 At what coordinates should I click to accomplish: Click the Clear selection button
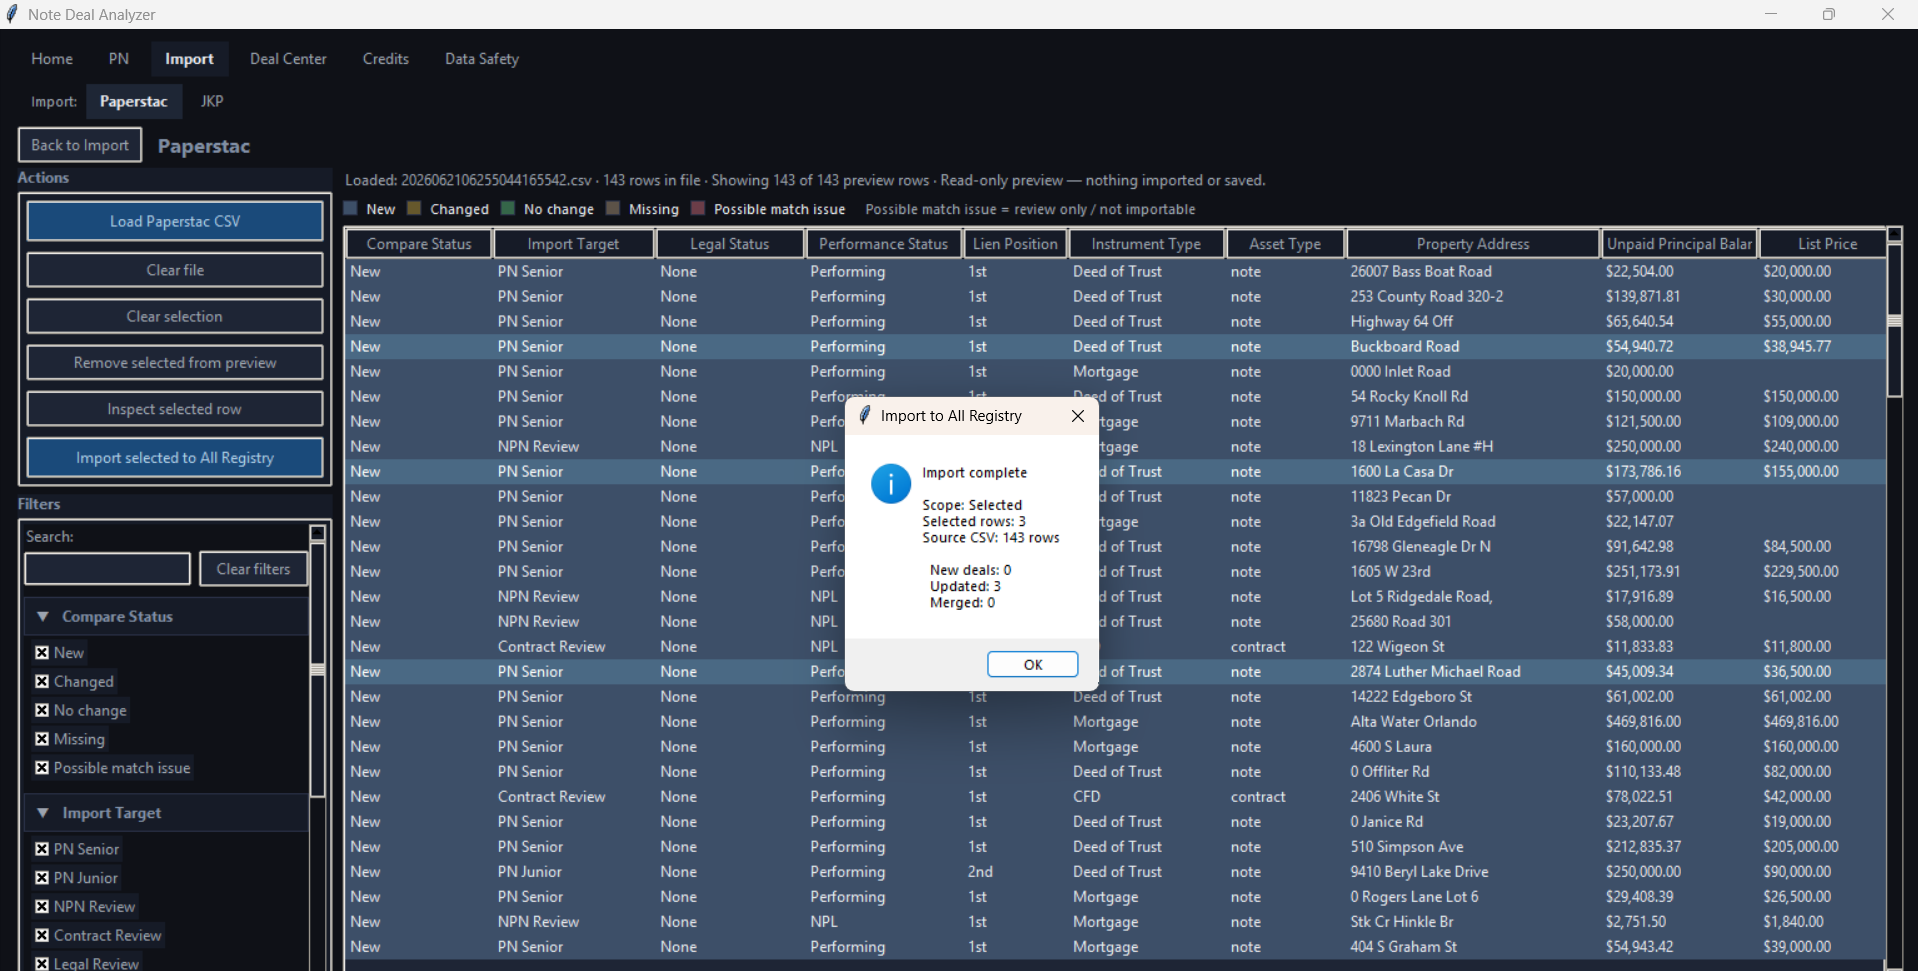click(x=175, y=316)
